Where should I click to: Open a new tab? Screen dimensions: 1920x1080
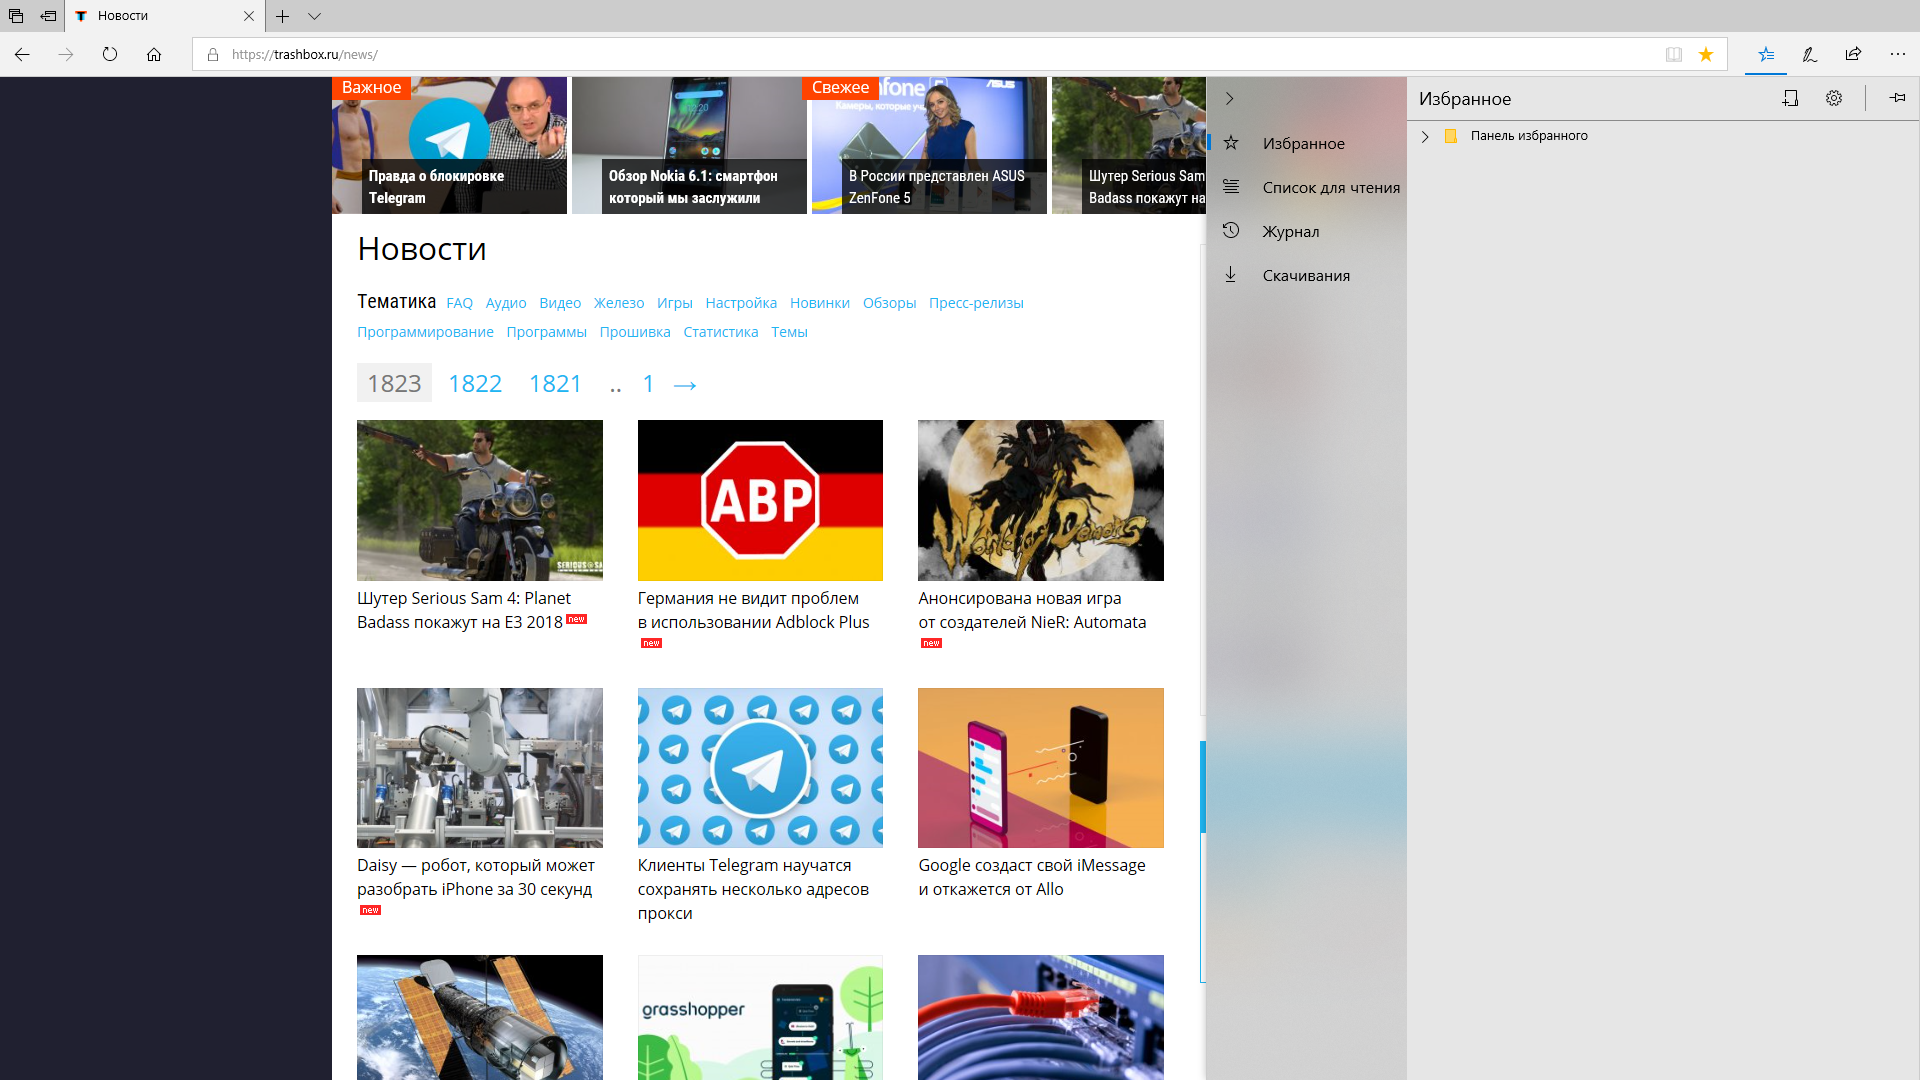[x=283, y=16]
